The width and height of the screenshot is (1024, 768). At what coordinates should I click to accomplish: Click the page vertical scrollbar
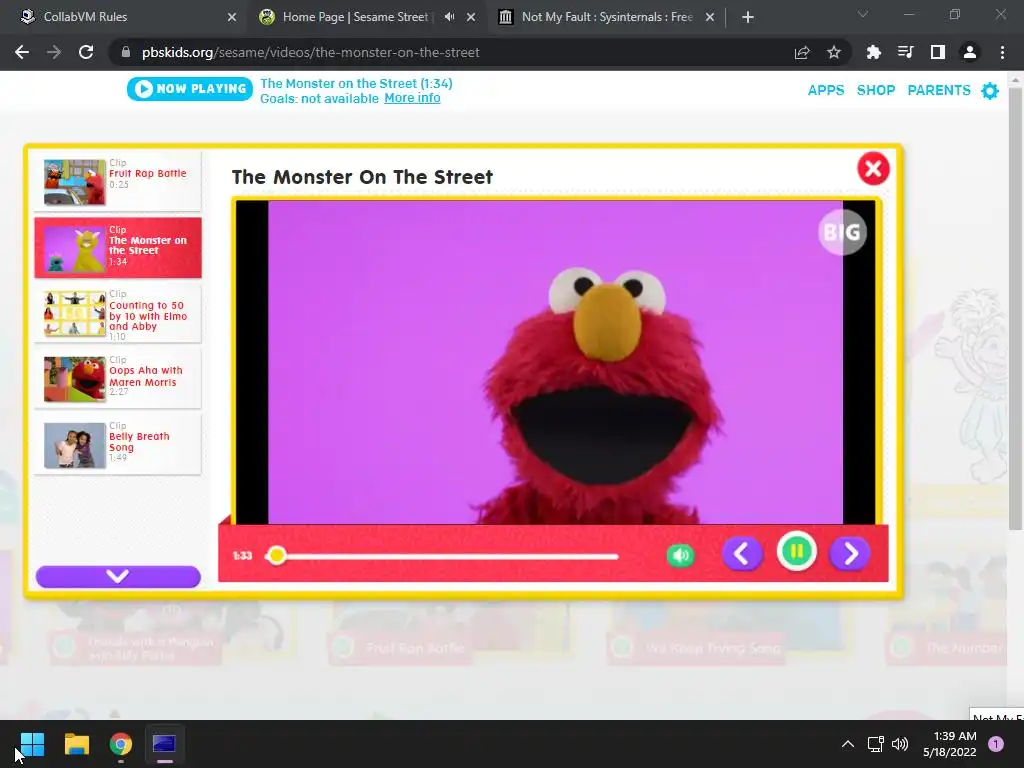1015,307
